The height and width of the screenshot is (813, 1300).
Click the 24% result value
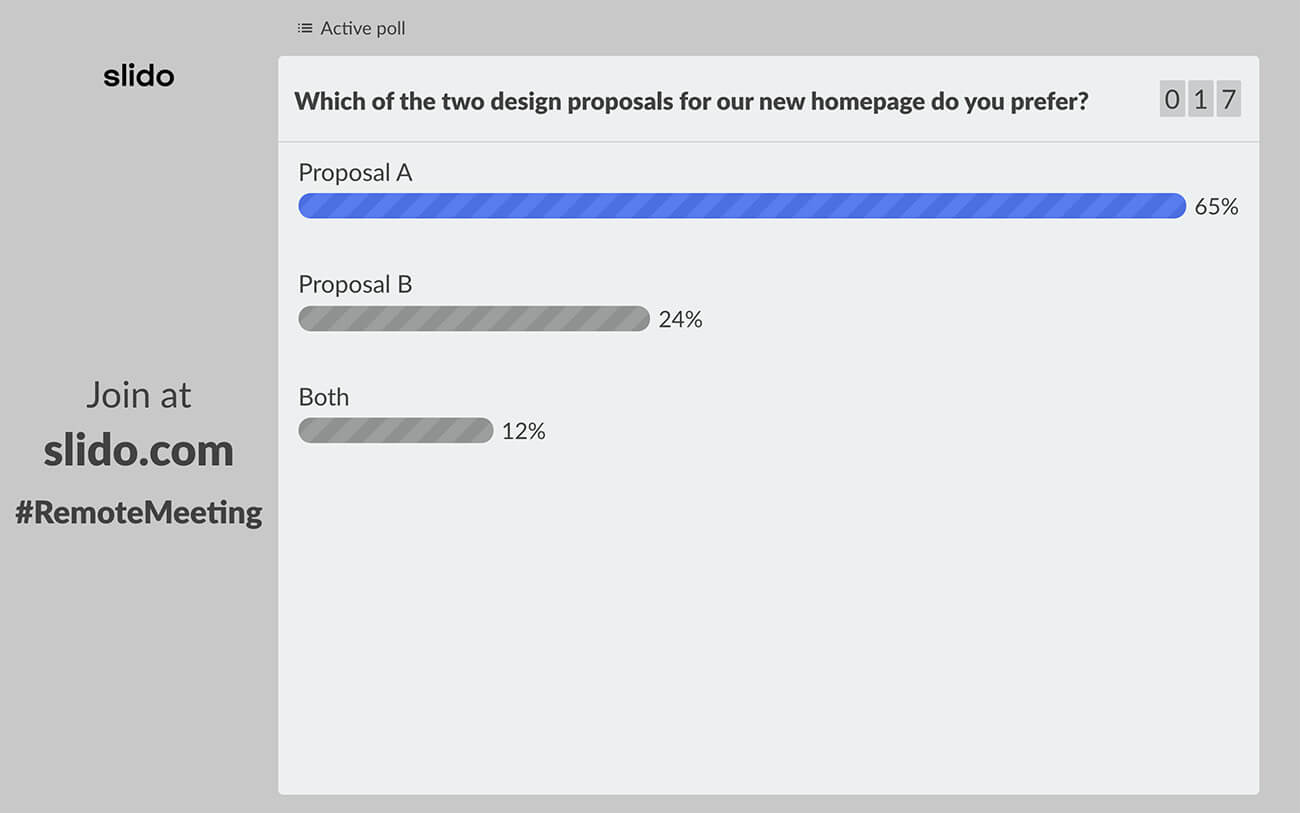680,319
